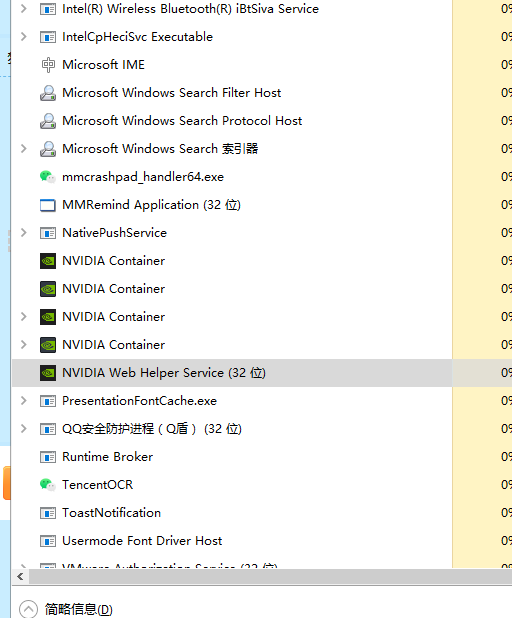Select mmcrashpad_handler64.exe process
The width and height of the screenshot is (512, 618).
pos(143,177)
